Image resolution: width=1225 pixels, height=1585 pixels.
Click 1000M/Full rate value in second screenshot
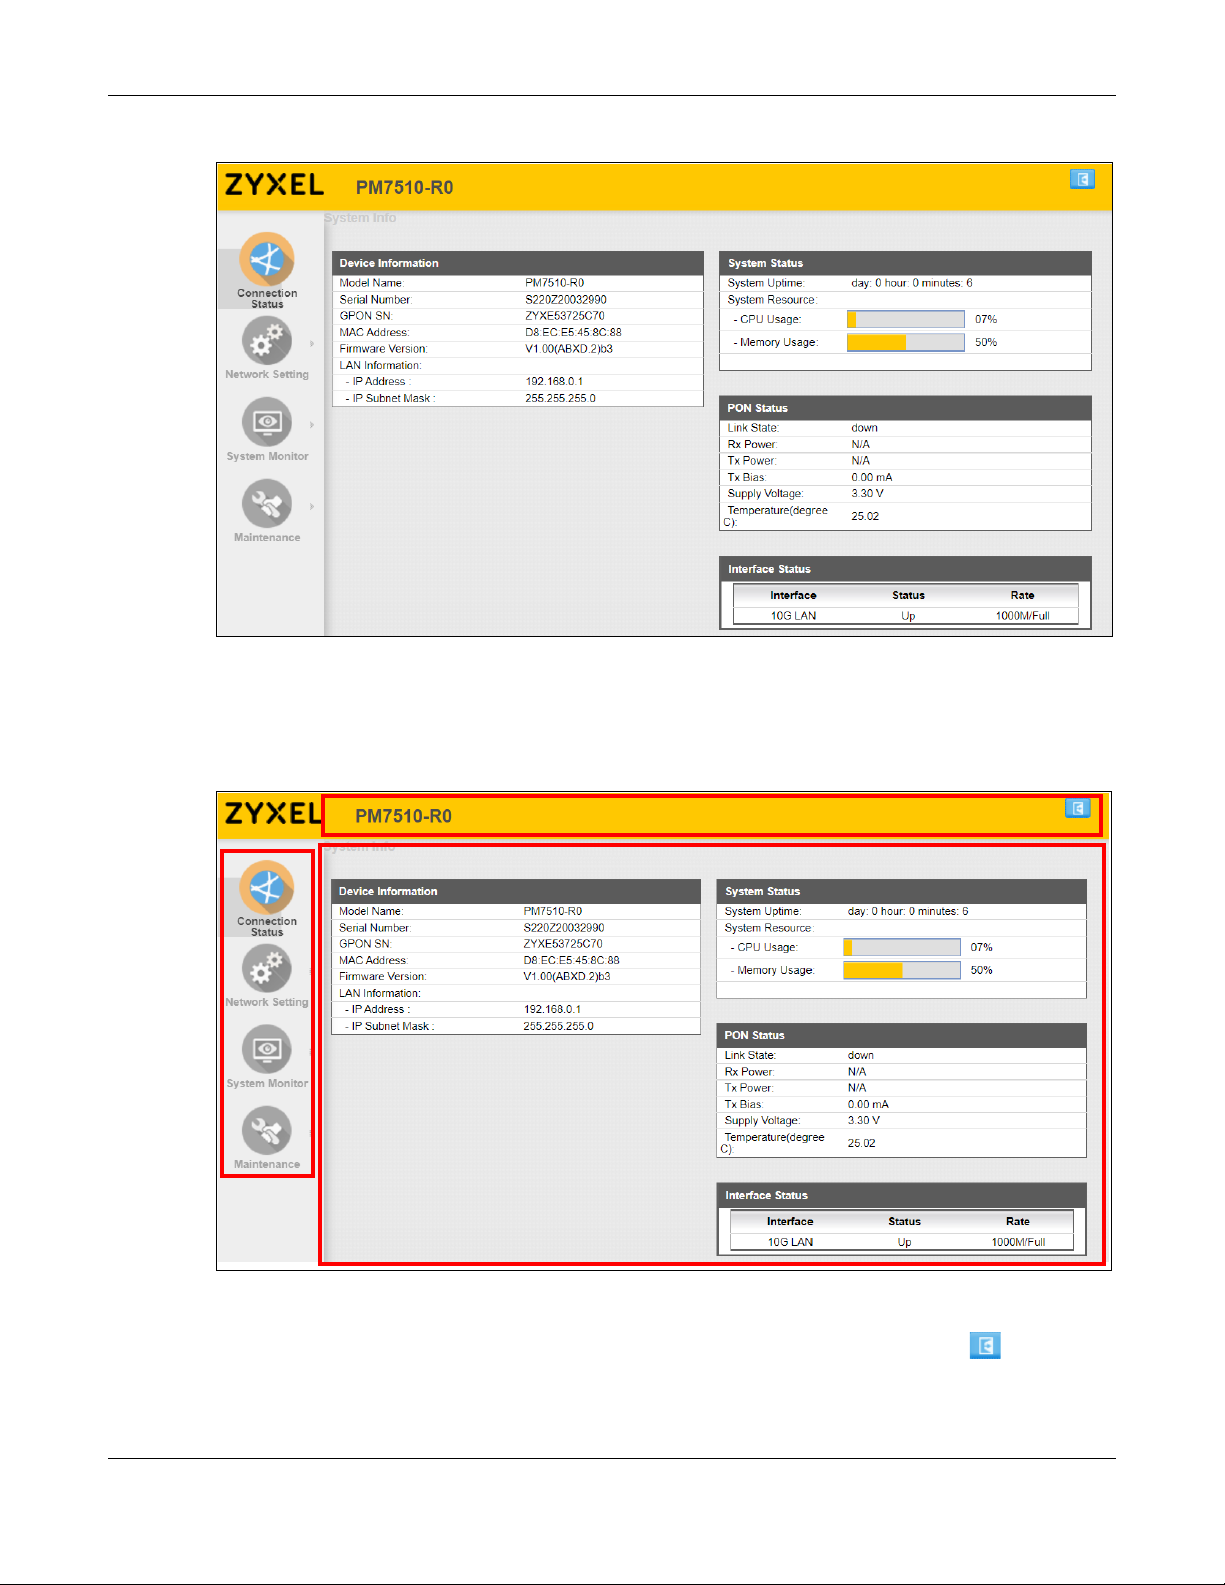click(1018, 1242)
